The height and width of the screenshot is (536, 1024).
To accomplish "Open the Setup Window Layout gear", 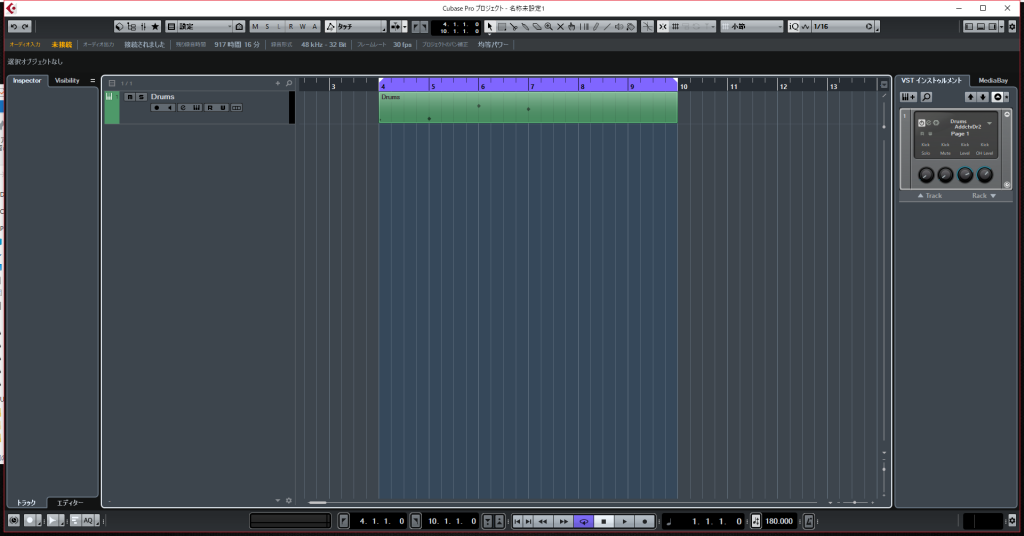I will (1012, 27).
